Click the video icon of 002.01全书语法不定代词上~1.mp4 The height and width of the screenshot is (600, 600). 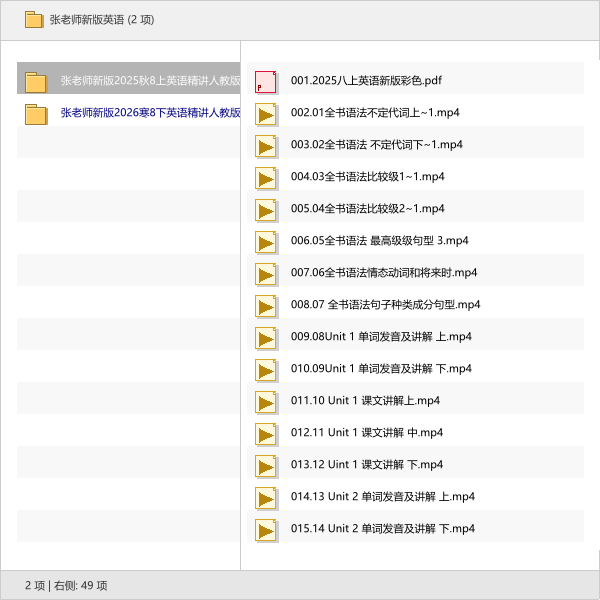point(266,113)
